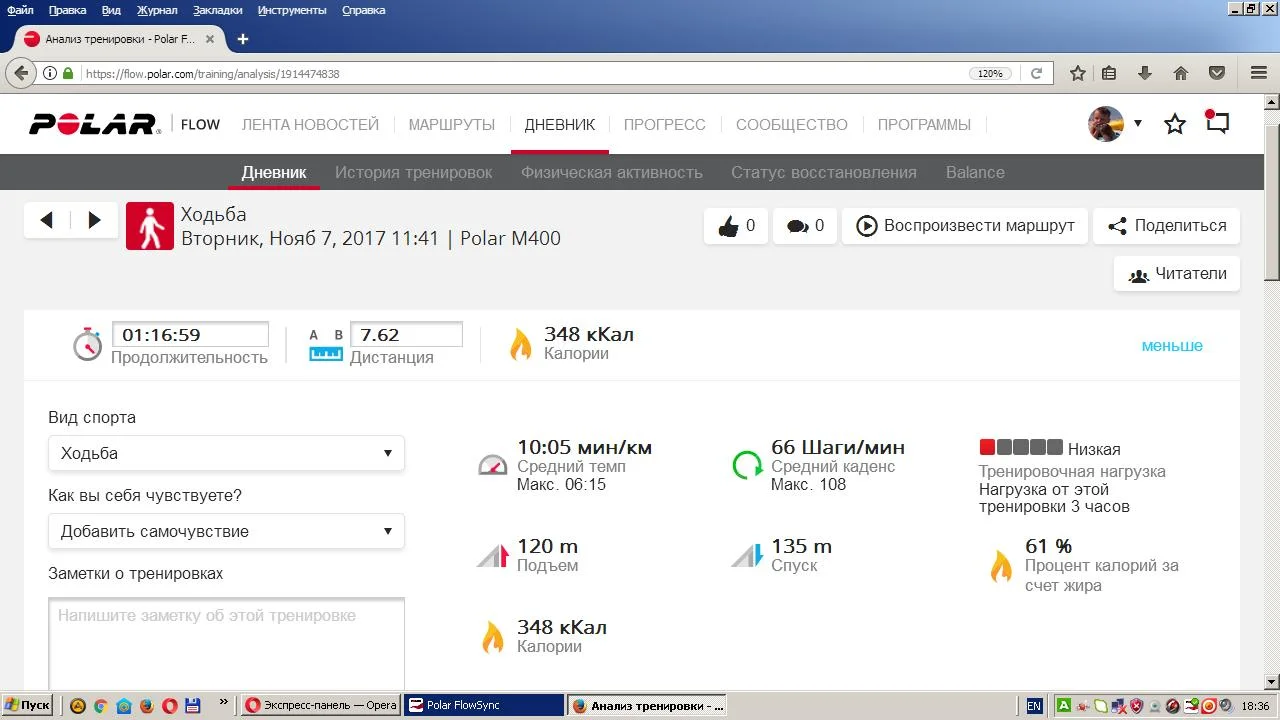The height and width of the screenshot is (720, 1280).
Task: Open ПРОГРЕСС navigation tab
Action: [x=665, y=125]
